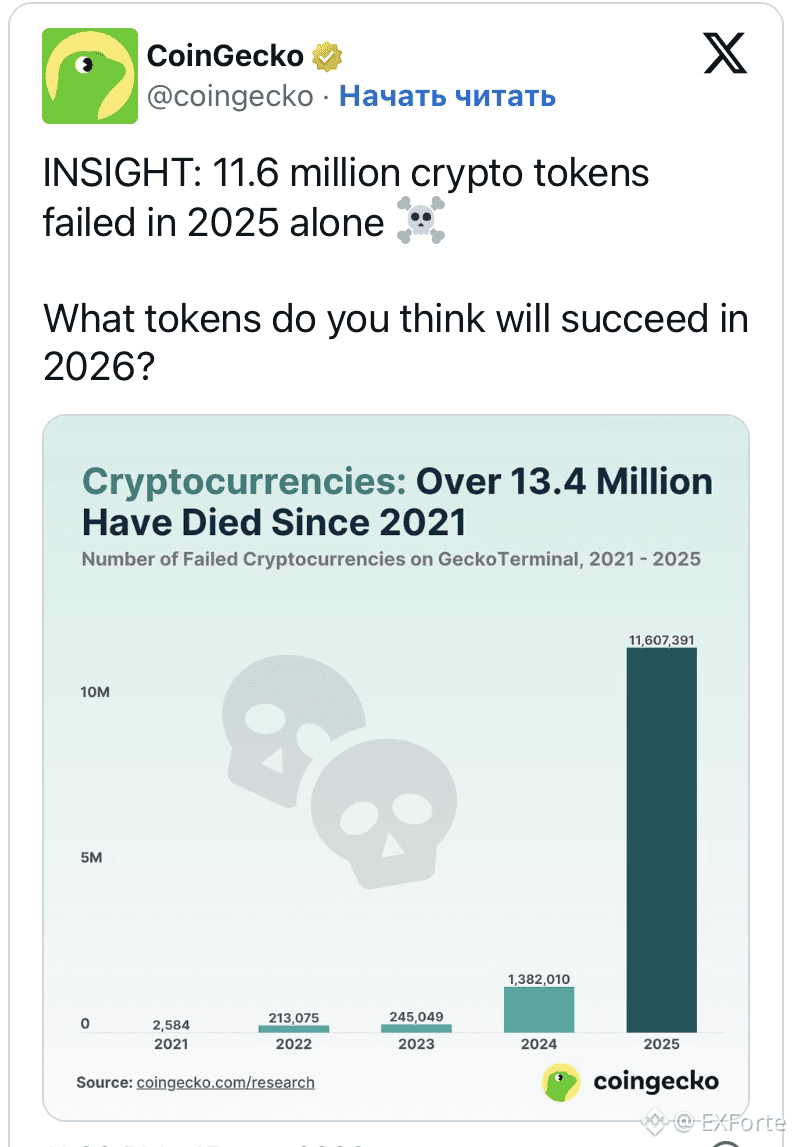Click the small 2022 bar
This screenshot has height=1147, width=794.
coord(294,1028)
